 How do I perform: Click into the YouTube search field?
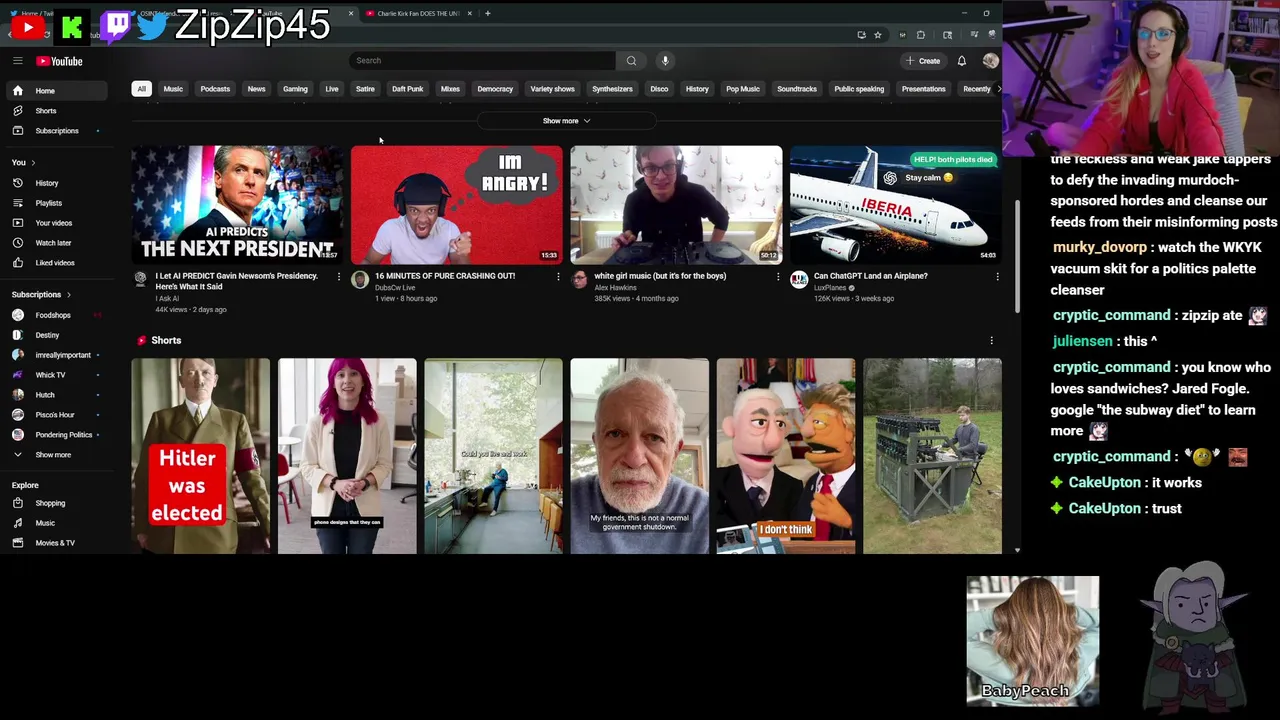tap(482, 61)
